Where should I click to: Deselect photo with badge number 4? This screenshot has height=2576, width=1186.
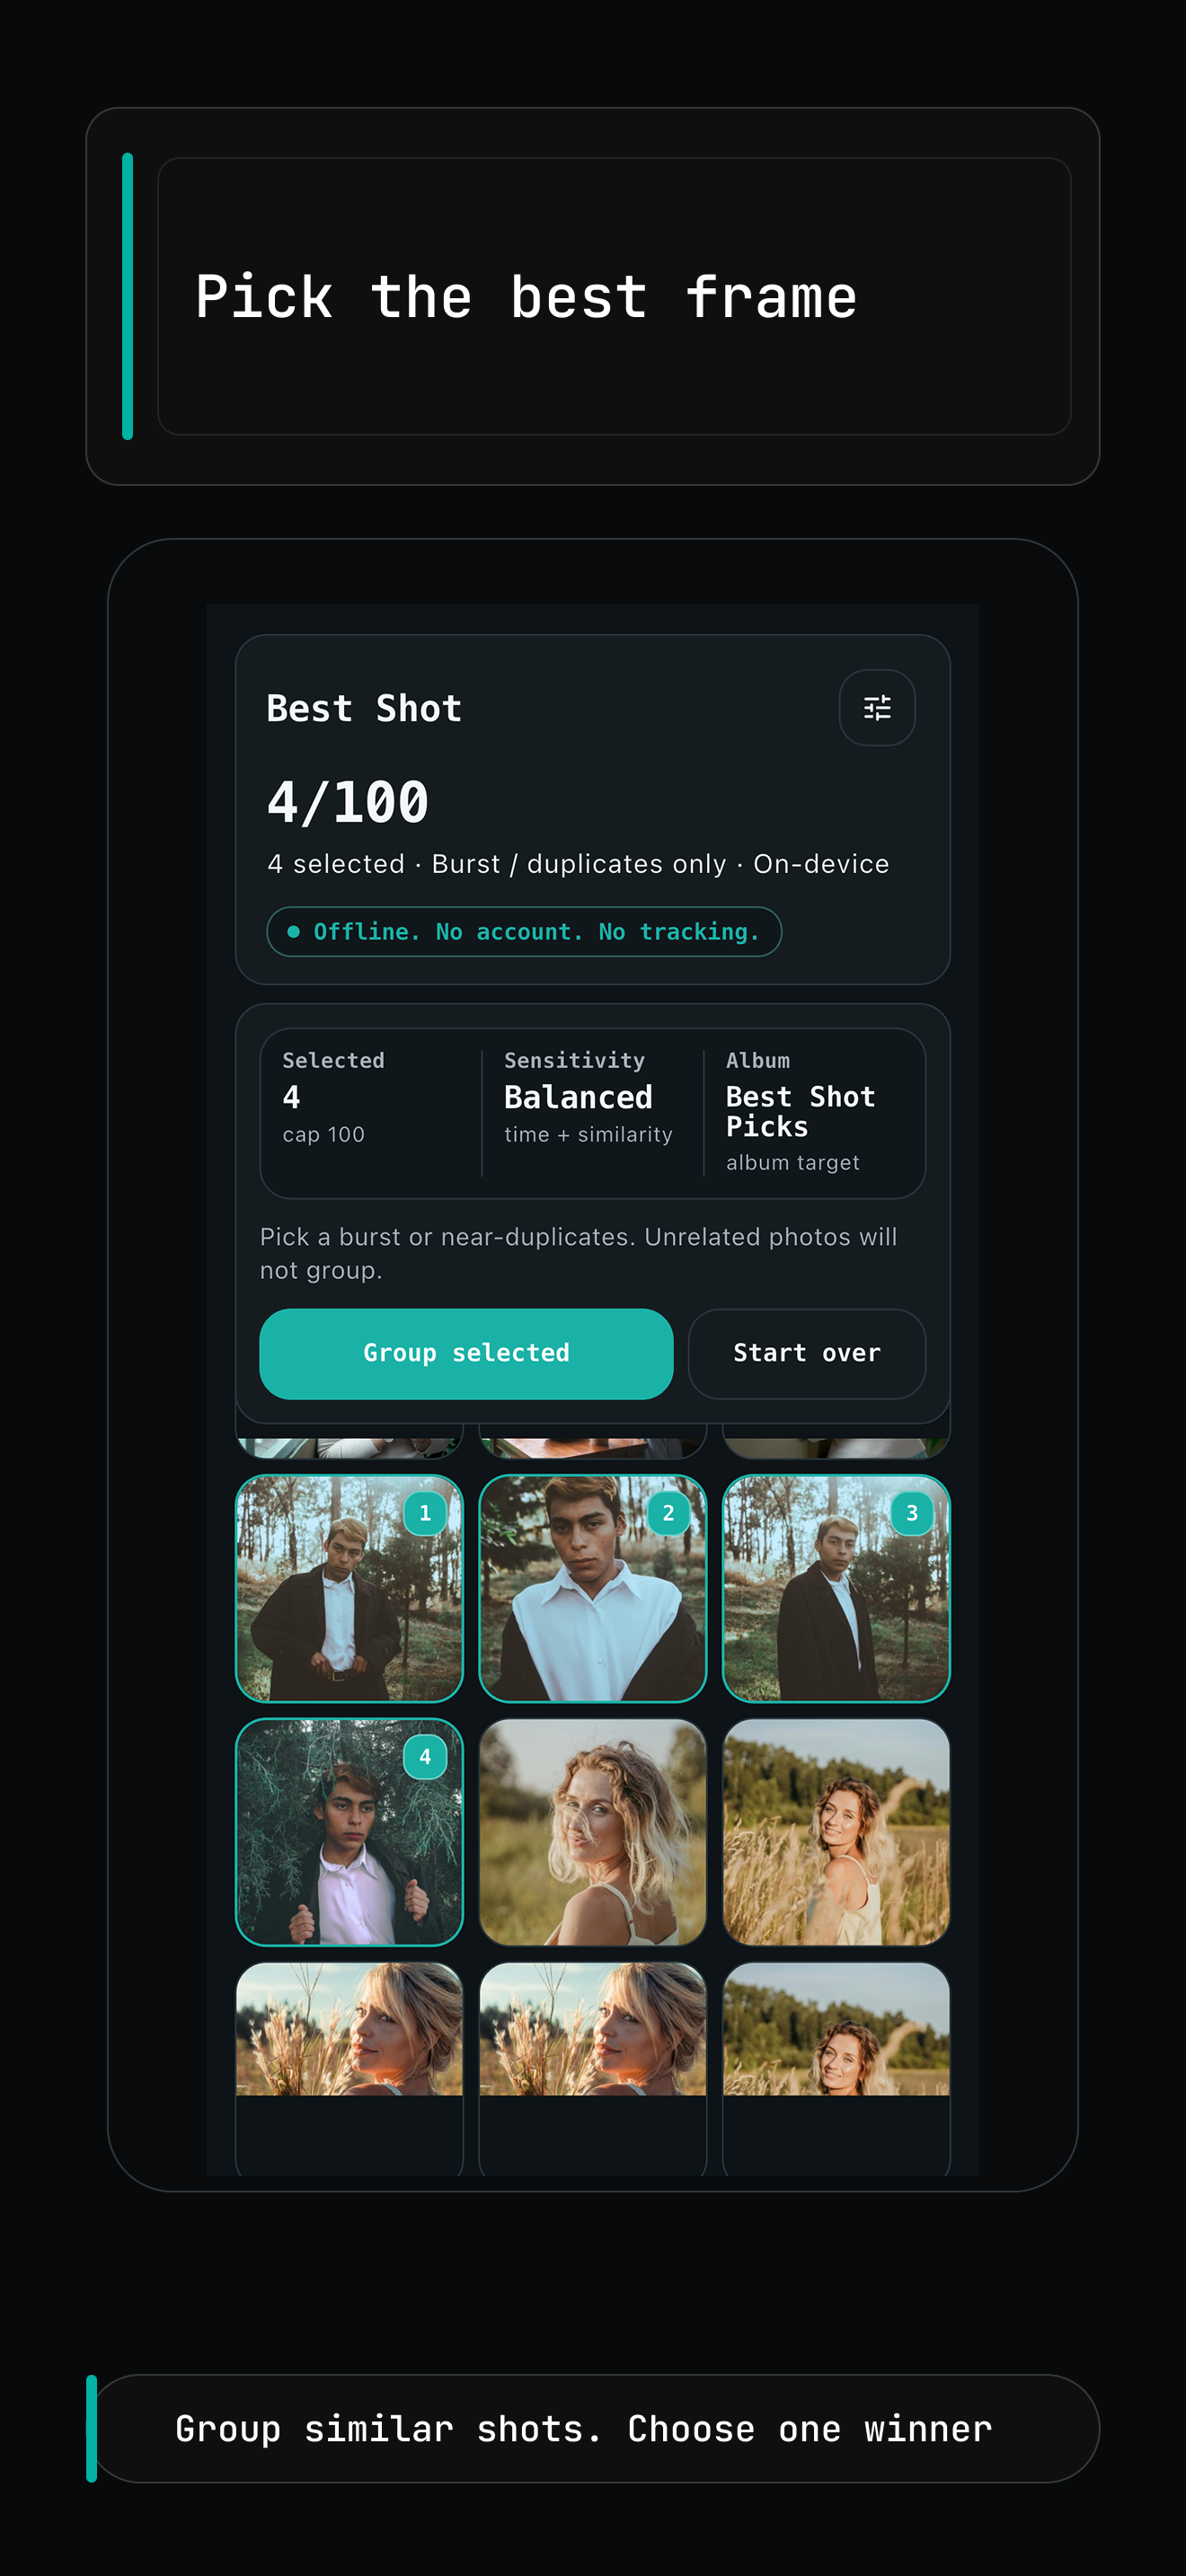[349, 1832]
